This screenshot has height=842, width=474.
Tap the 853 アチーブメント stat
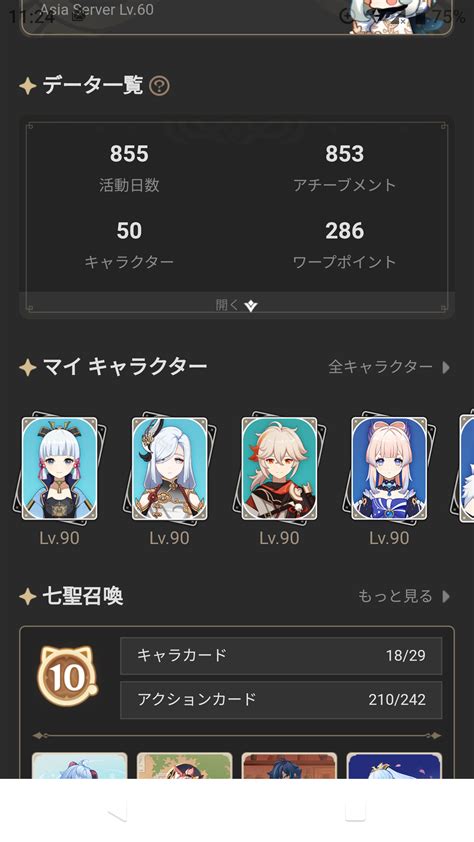point(345,168)
